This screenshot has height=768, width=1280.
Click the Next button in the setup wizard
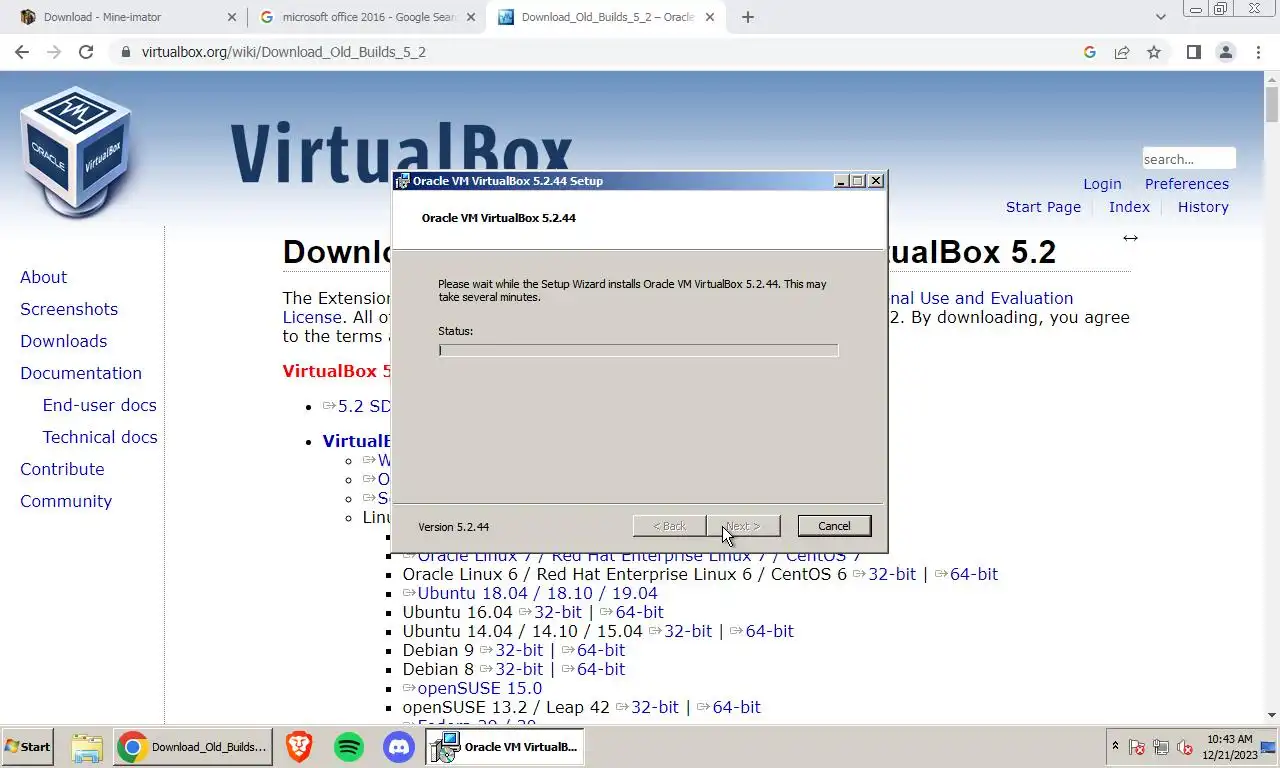pyautogui.click(x=743, y=526)
